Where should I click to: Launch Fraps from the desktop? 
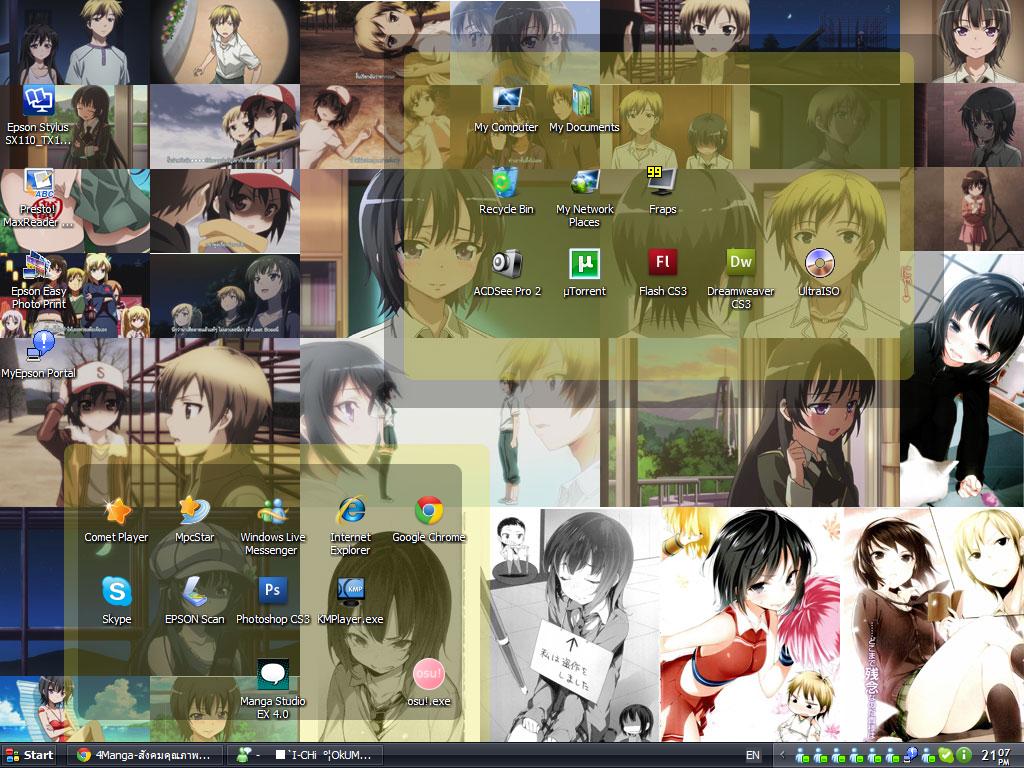point(662,191)
